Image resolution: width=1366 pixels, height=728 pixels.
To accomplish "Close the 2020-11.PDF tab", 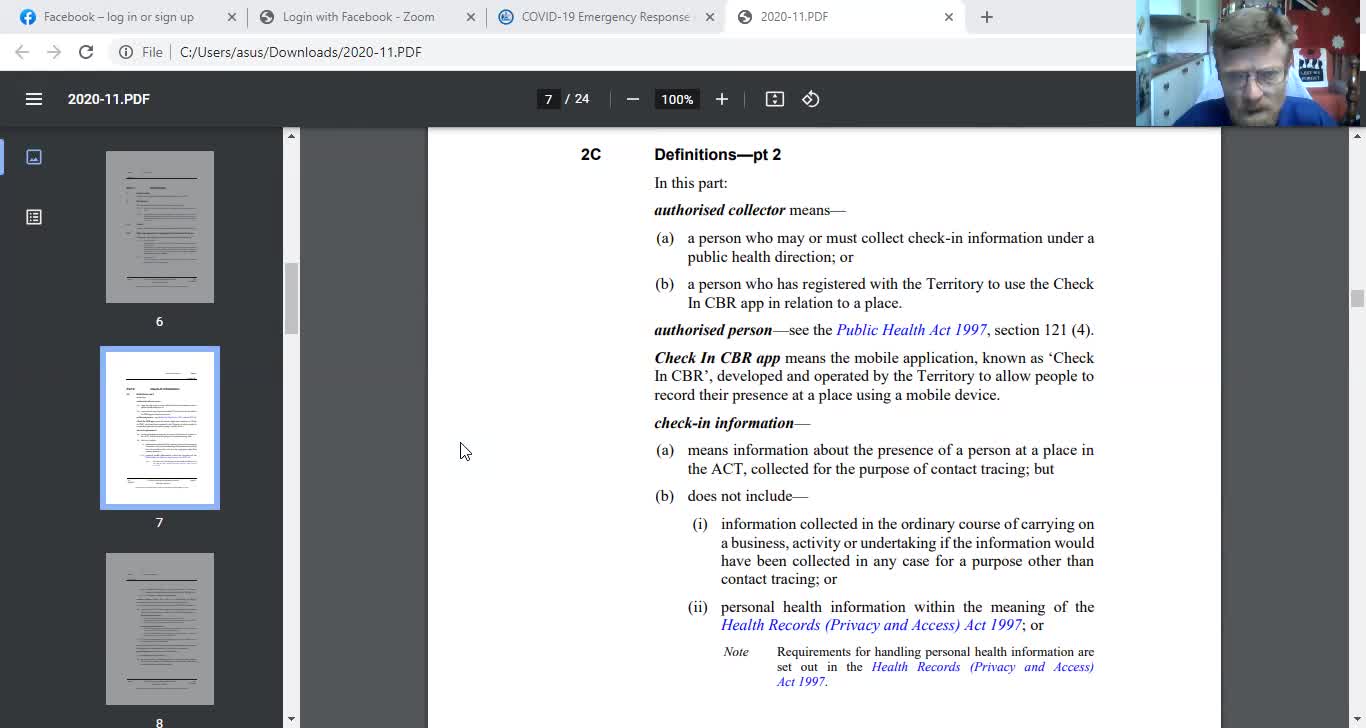I will [x=949, y=17].
